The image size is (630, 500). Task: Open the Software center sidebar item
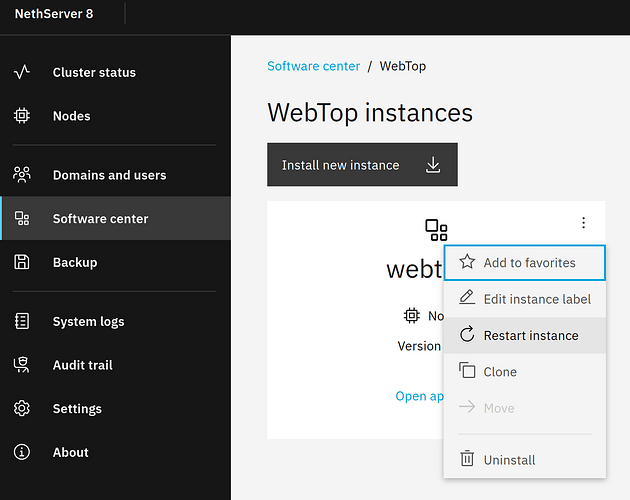pyautogui.click(x=100, y=219)
